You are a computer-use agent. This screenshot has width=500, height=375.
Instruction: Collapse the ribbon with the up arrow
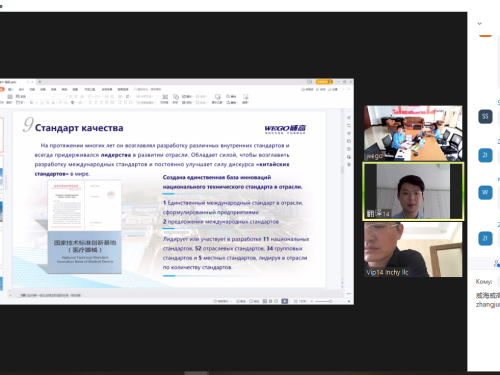click(349, 89)
